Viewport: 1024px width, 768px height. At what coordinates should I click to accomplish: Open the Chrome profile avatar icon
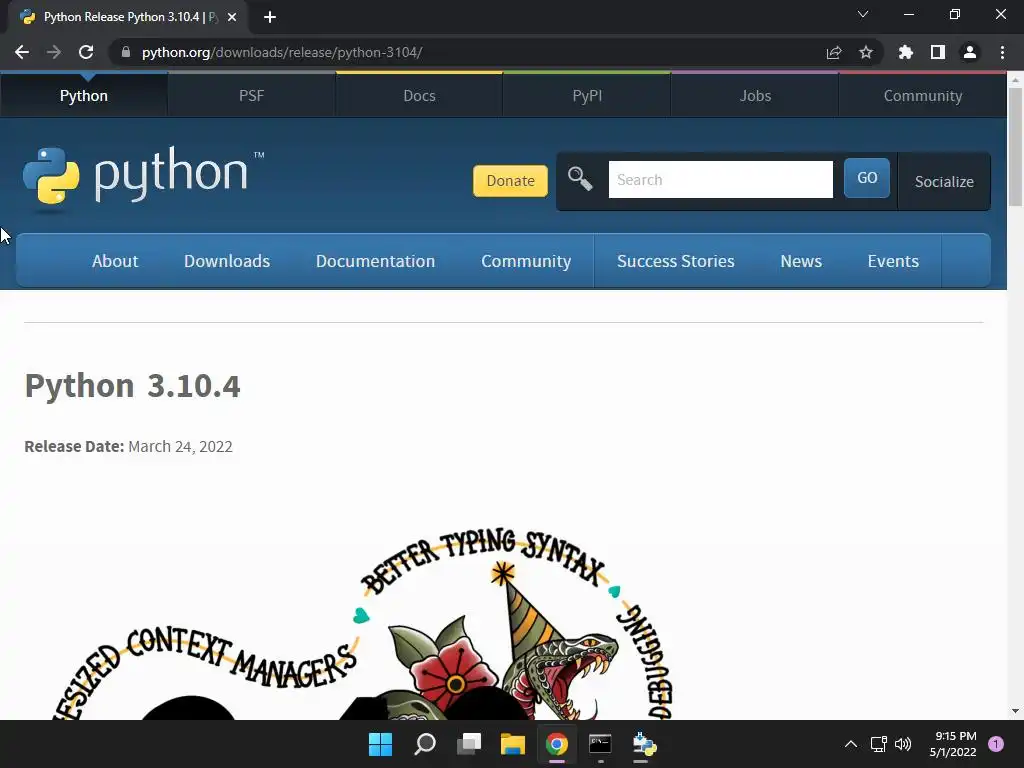[x=970, y=52]
